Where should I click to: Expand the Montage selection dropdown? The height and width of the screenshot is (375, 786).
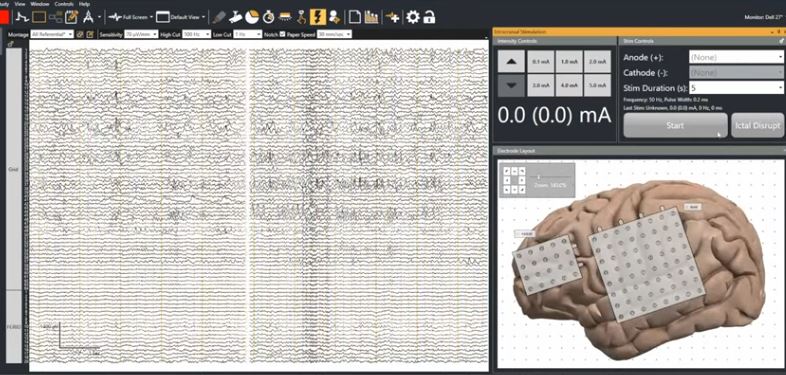[x=52, y=34]
